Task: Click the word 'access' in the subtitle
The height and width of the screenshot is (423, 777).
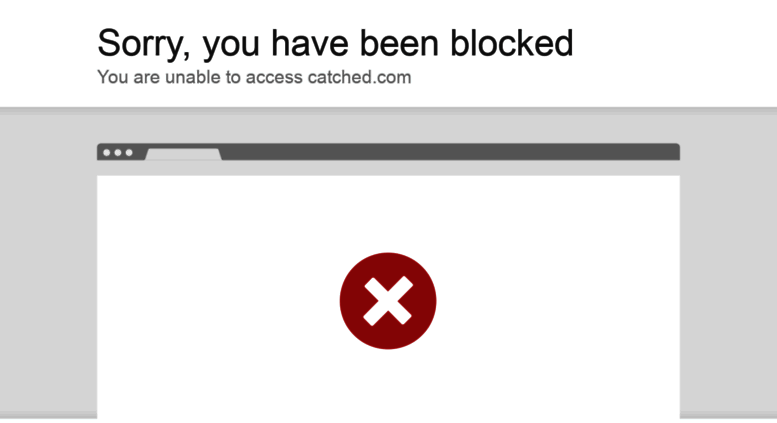Action: 274,78
